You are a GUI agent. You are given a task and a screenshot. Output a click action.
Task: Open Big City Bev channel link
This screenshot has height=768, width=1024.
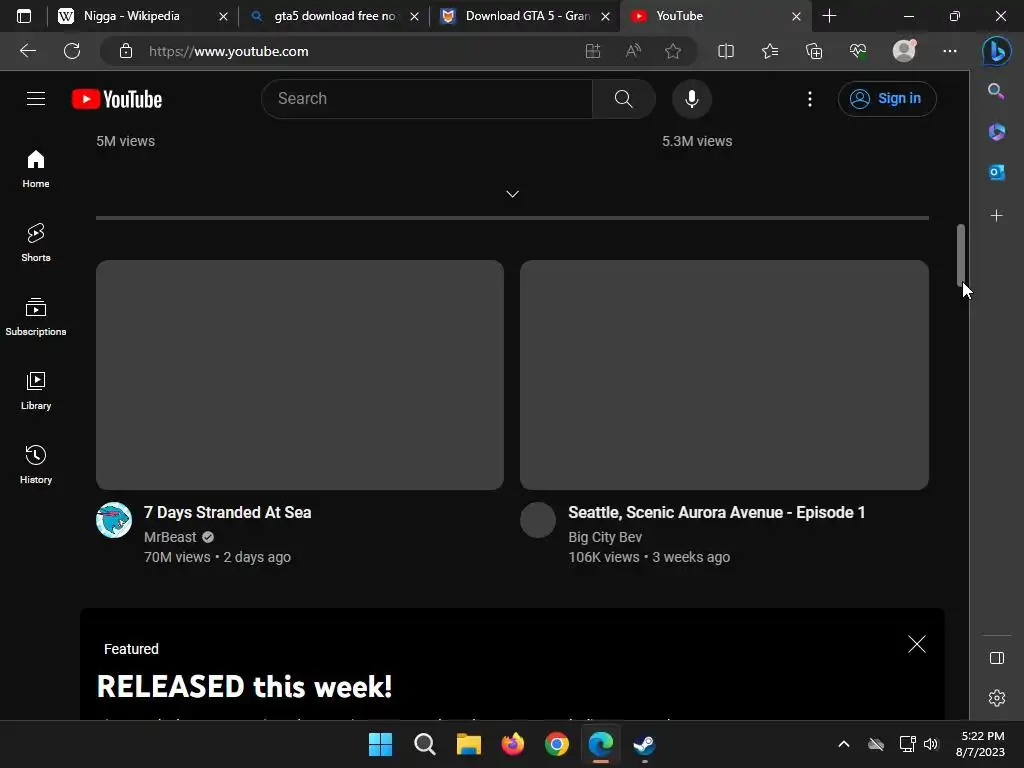[x=605, y=537]
